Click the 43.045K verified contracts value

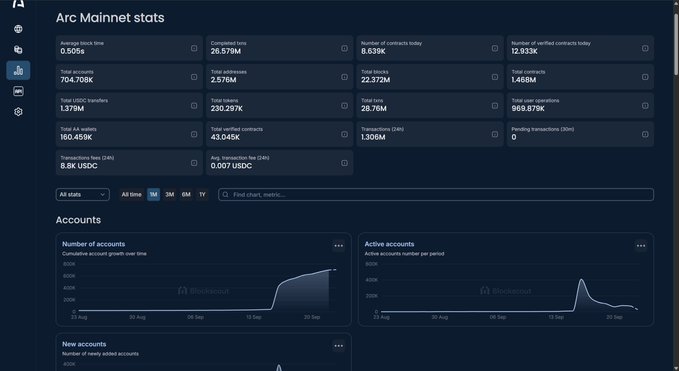(x=225, y=137)
